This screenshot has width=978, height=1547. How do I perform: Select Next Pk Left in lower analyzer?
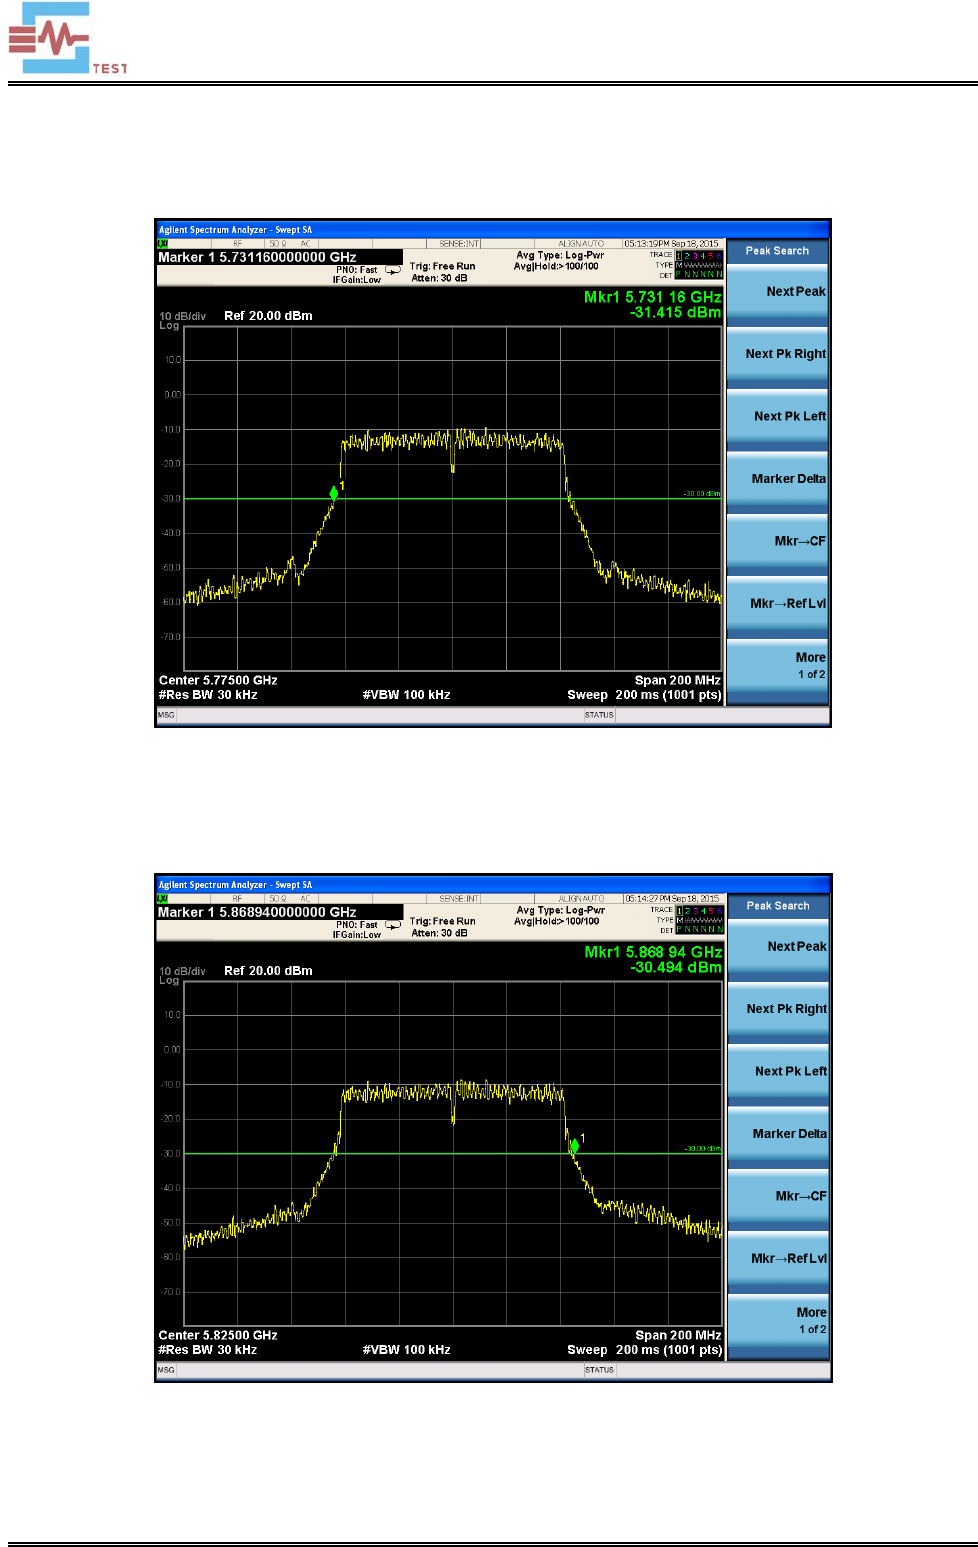[x=778, y=1072]
